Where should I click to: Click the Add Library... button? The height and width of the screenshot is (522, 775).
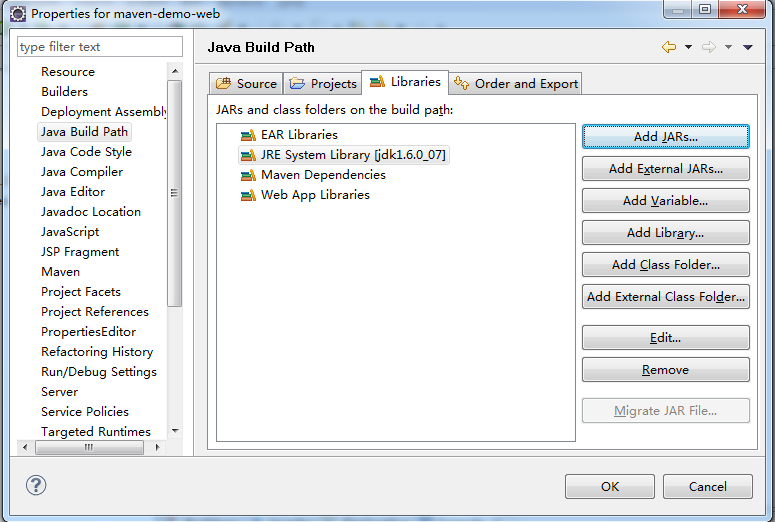(x=666, y=232)
